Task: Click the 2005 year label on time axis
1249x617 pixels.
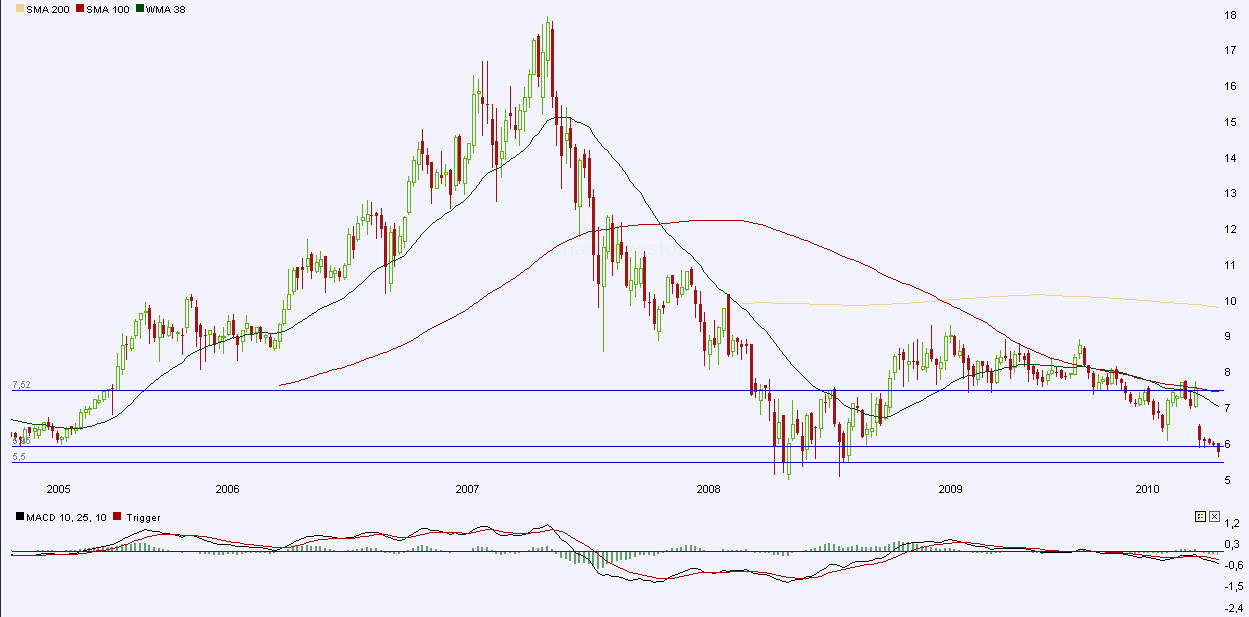Action: pyautogui.click(x=58, y=490)
